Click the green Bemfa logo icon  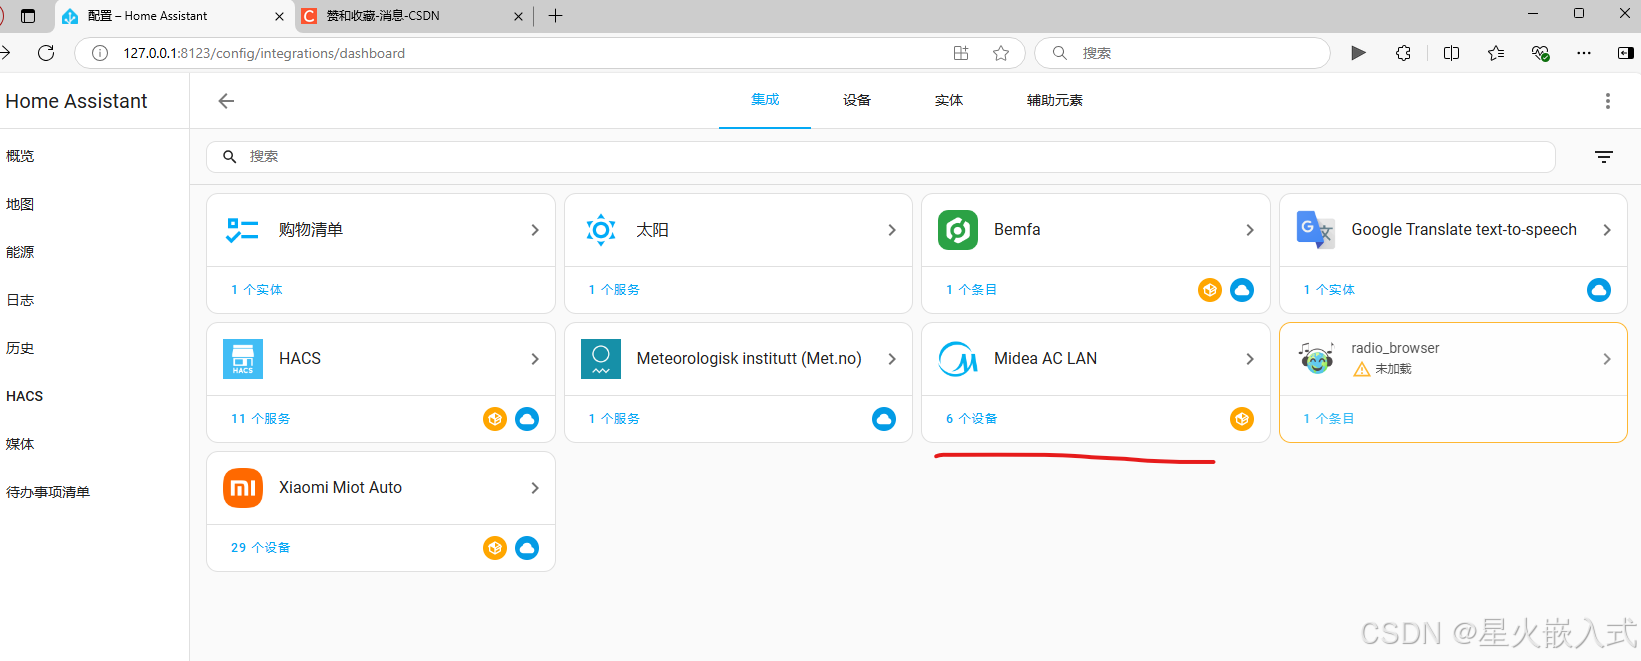click(x=958, y=230)
